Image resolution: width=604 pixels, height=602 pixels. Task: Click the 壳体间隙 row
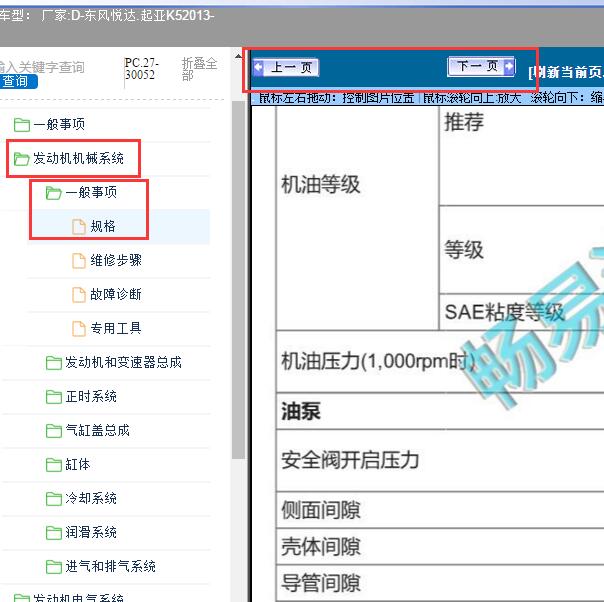tap(440, 547)
